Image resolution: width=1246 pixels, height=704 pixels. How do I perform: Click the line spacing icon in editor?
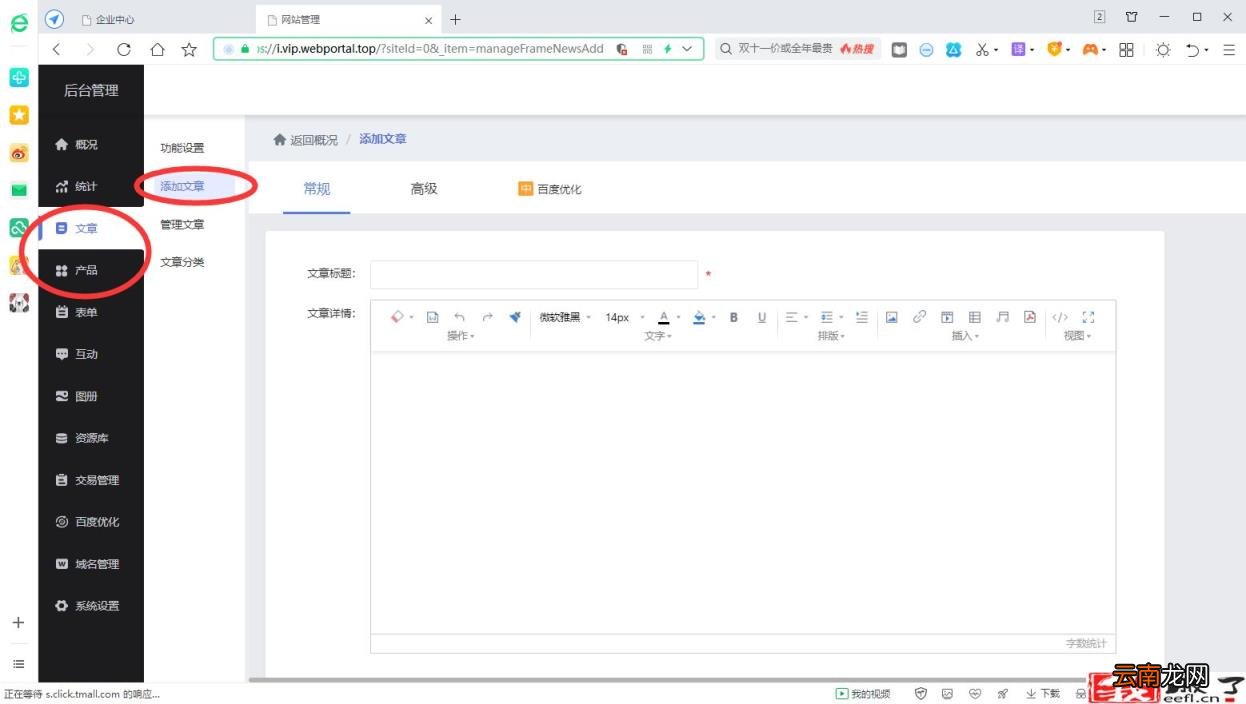(x=862, y=317)
